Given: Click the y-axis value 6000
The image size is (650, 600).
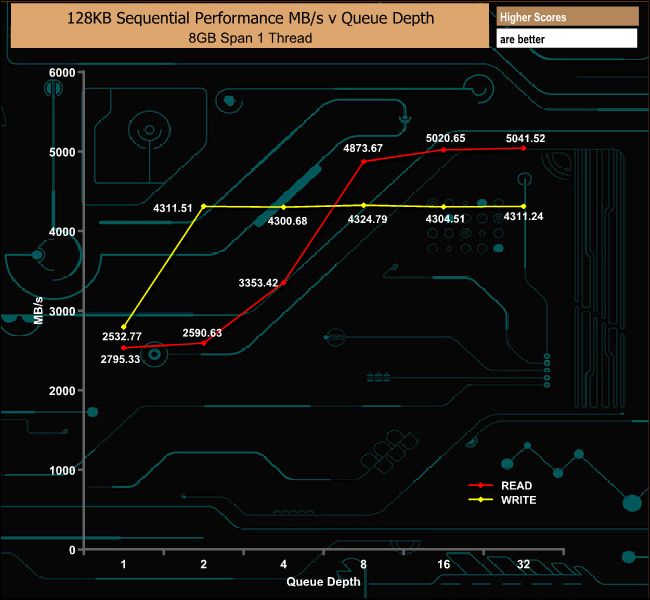Looking at the screenshot, I should tap(62, 73).
